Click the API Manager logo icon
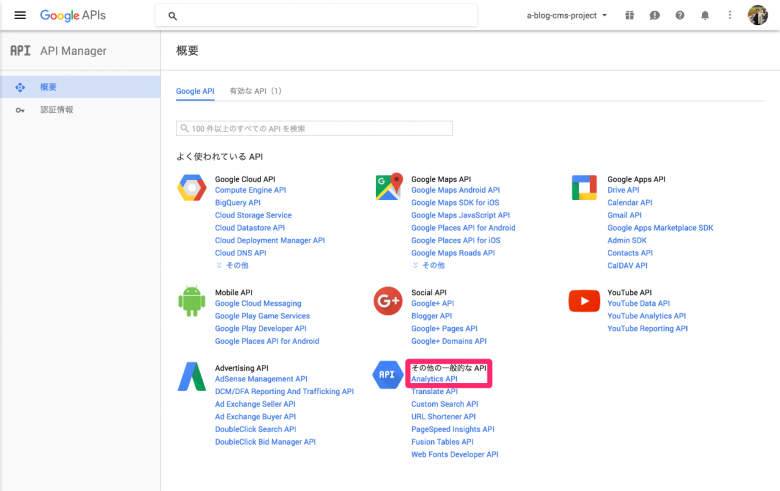Viewport: 780px width, 491px height. (20, 51)
